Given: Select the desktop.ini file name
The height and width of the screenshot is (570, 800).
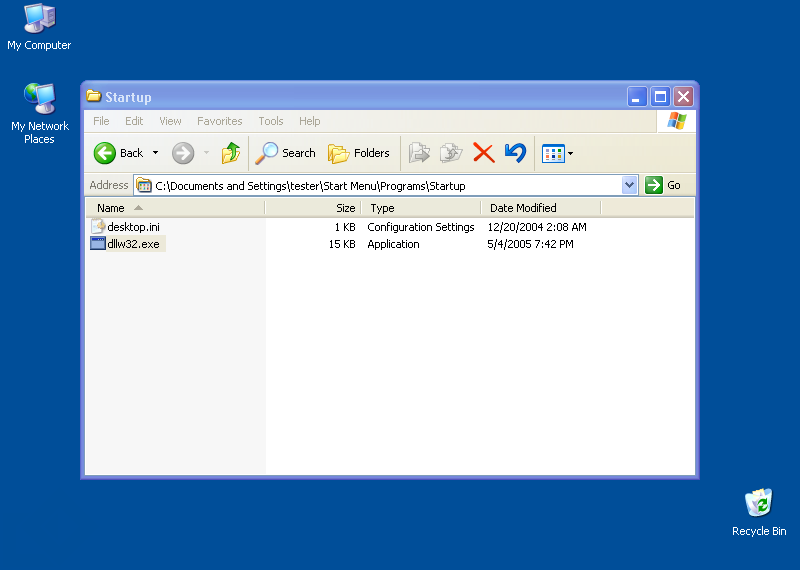Looking at the screenshot, I should tap(134, 227).
